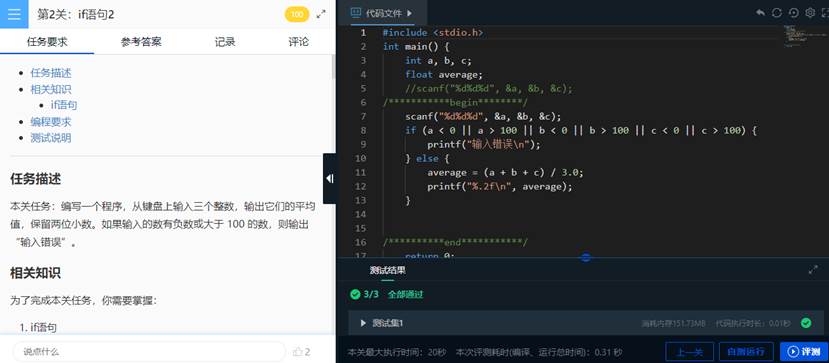Click line number 9 in the gutter

(x=363, y=144)
